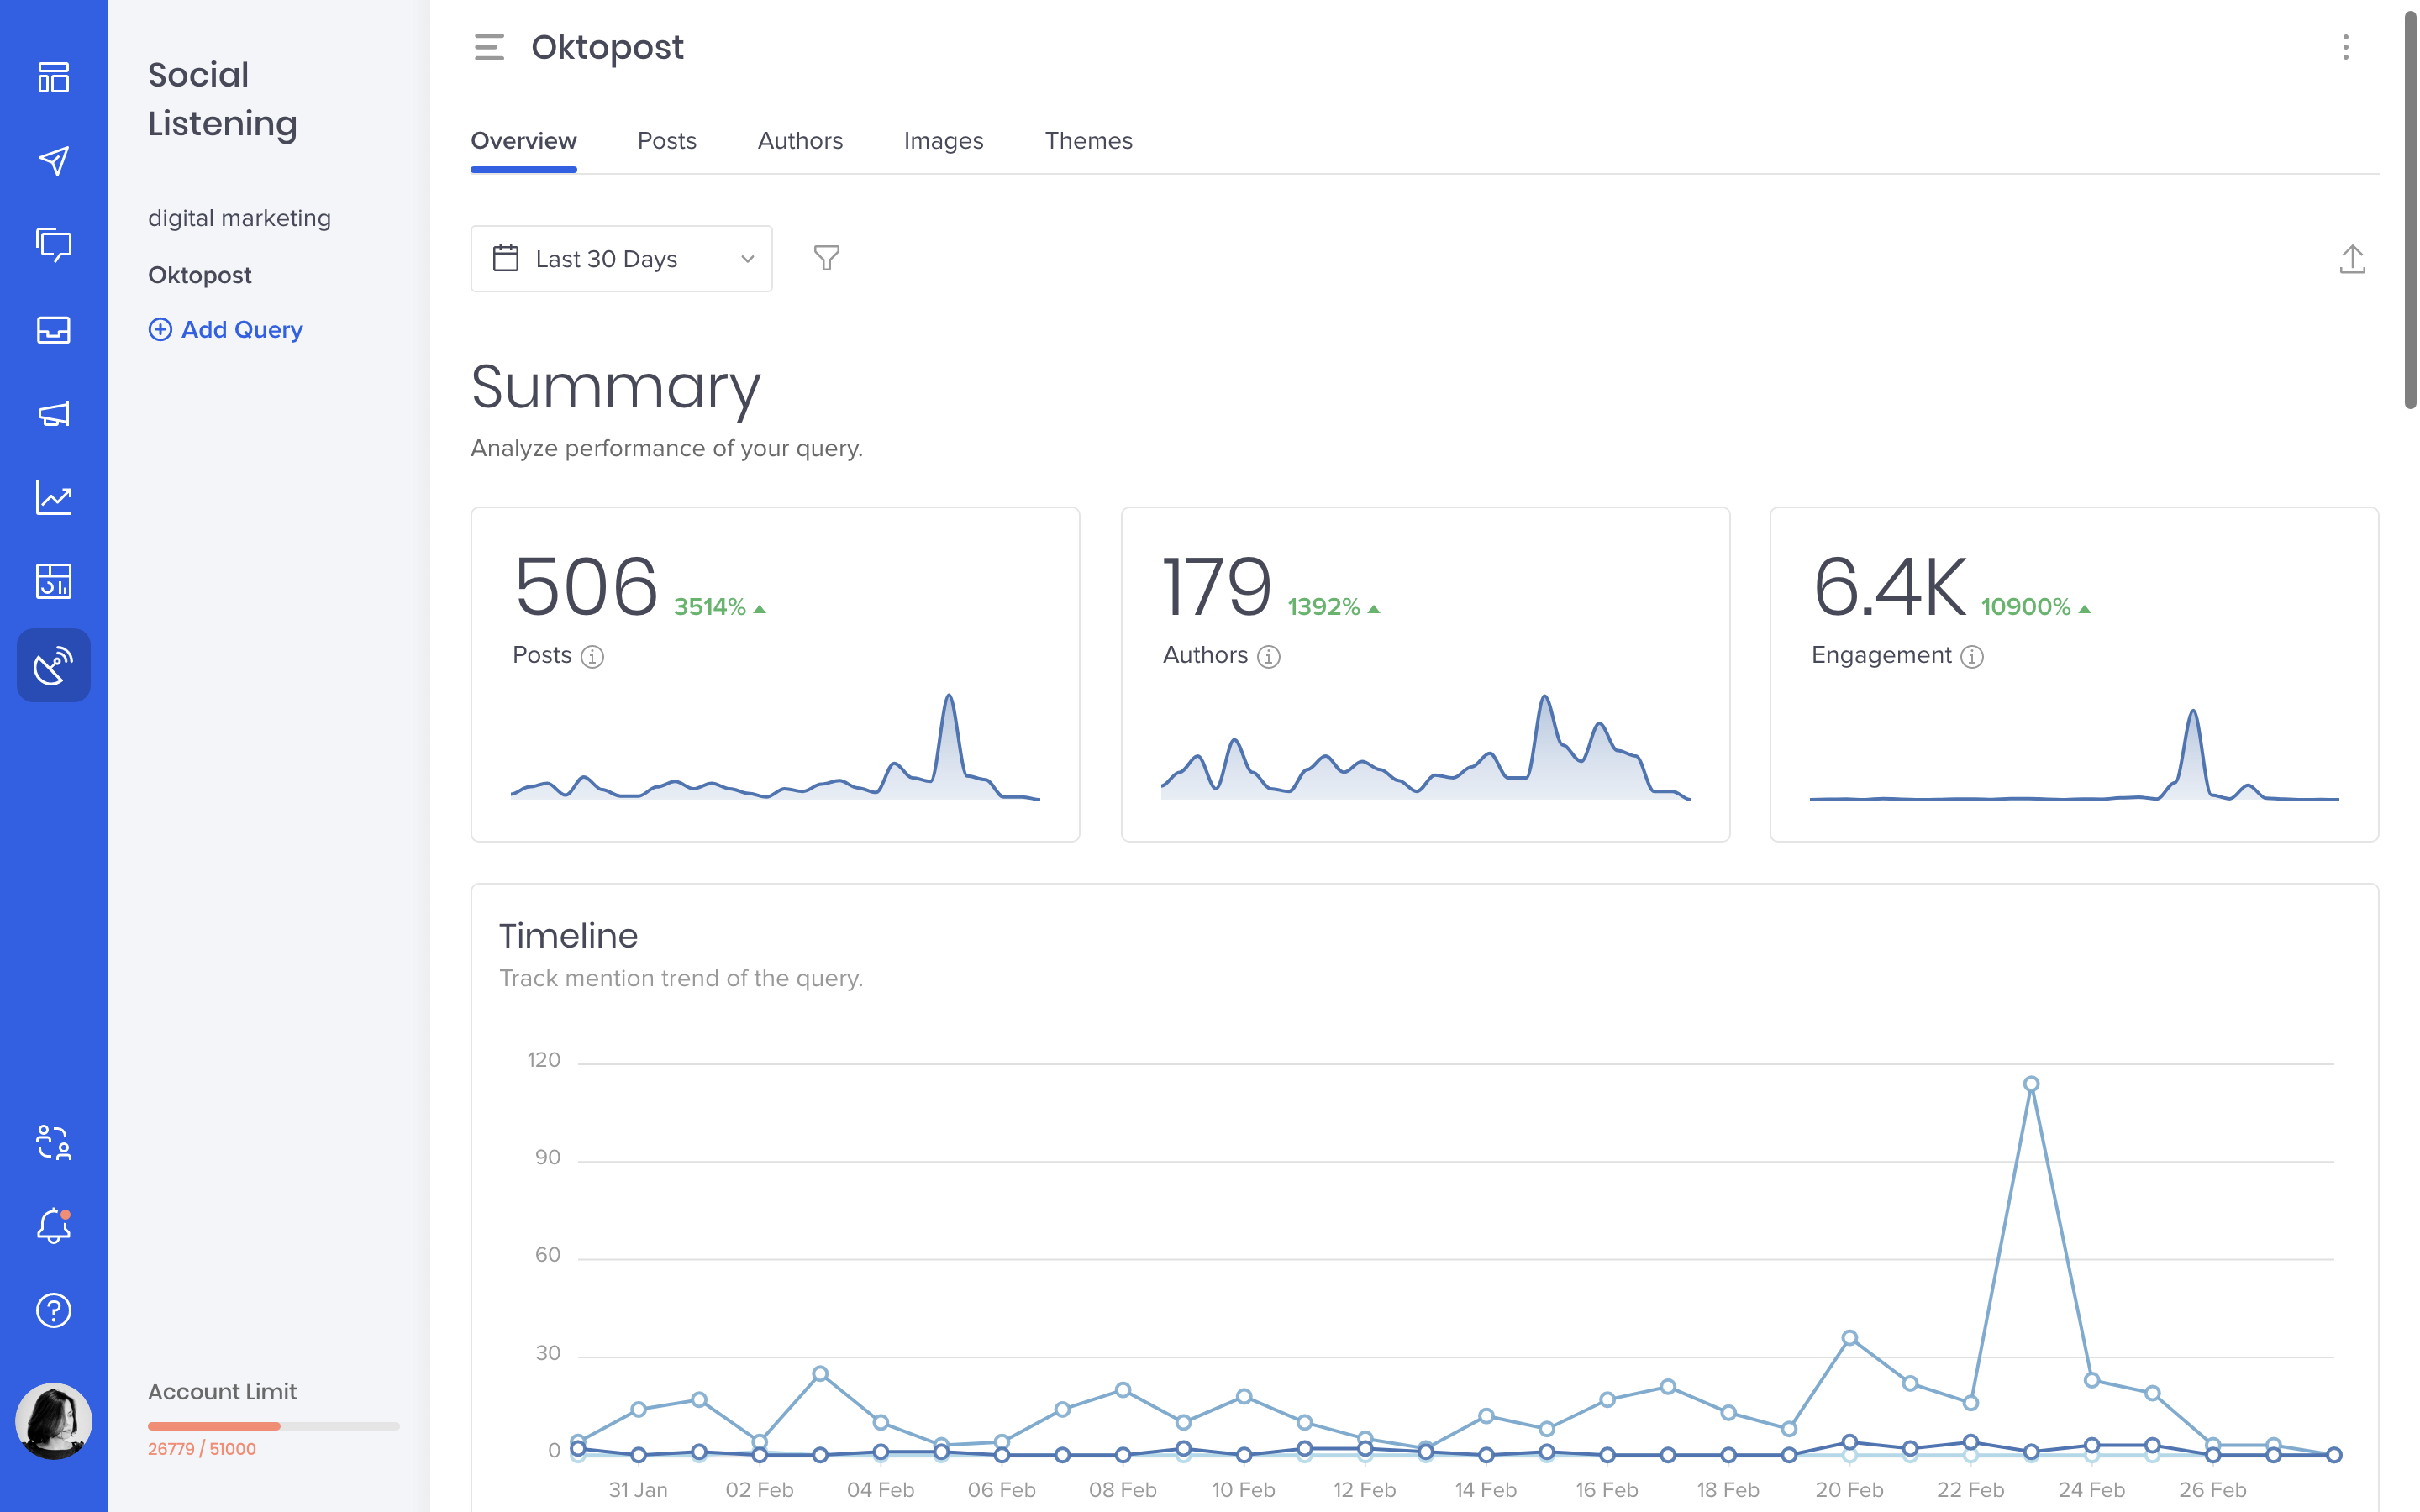
Task: Click the export upload icon
Action: tap(2352, 259)
